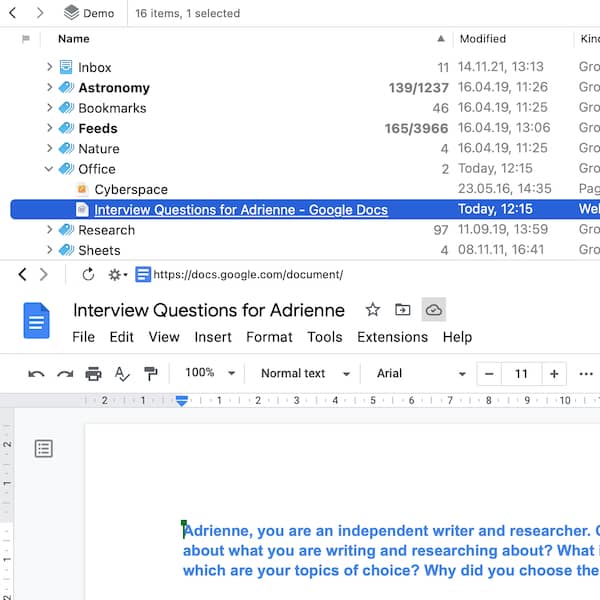Open the Extensions menu in Docs
This screenshot has width=600, height=600.
pyautogui.click(x=393, y=337)
